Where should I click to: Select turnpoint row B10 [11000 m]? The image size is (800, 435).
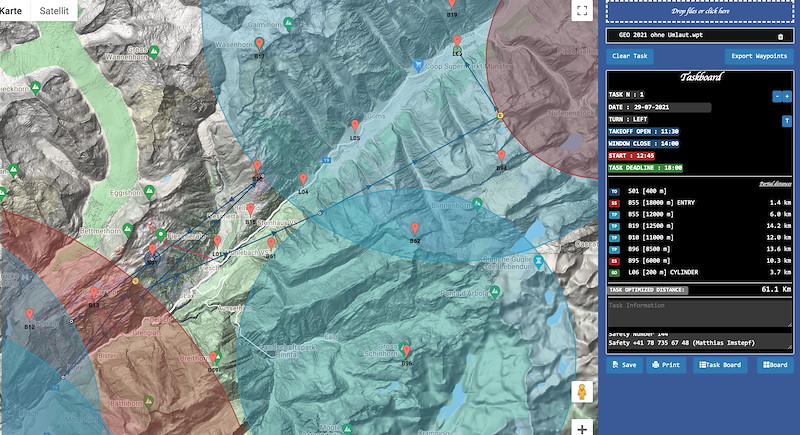(x=700, y=238)
